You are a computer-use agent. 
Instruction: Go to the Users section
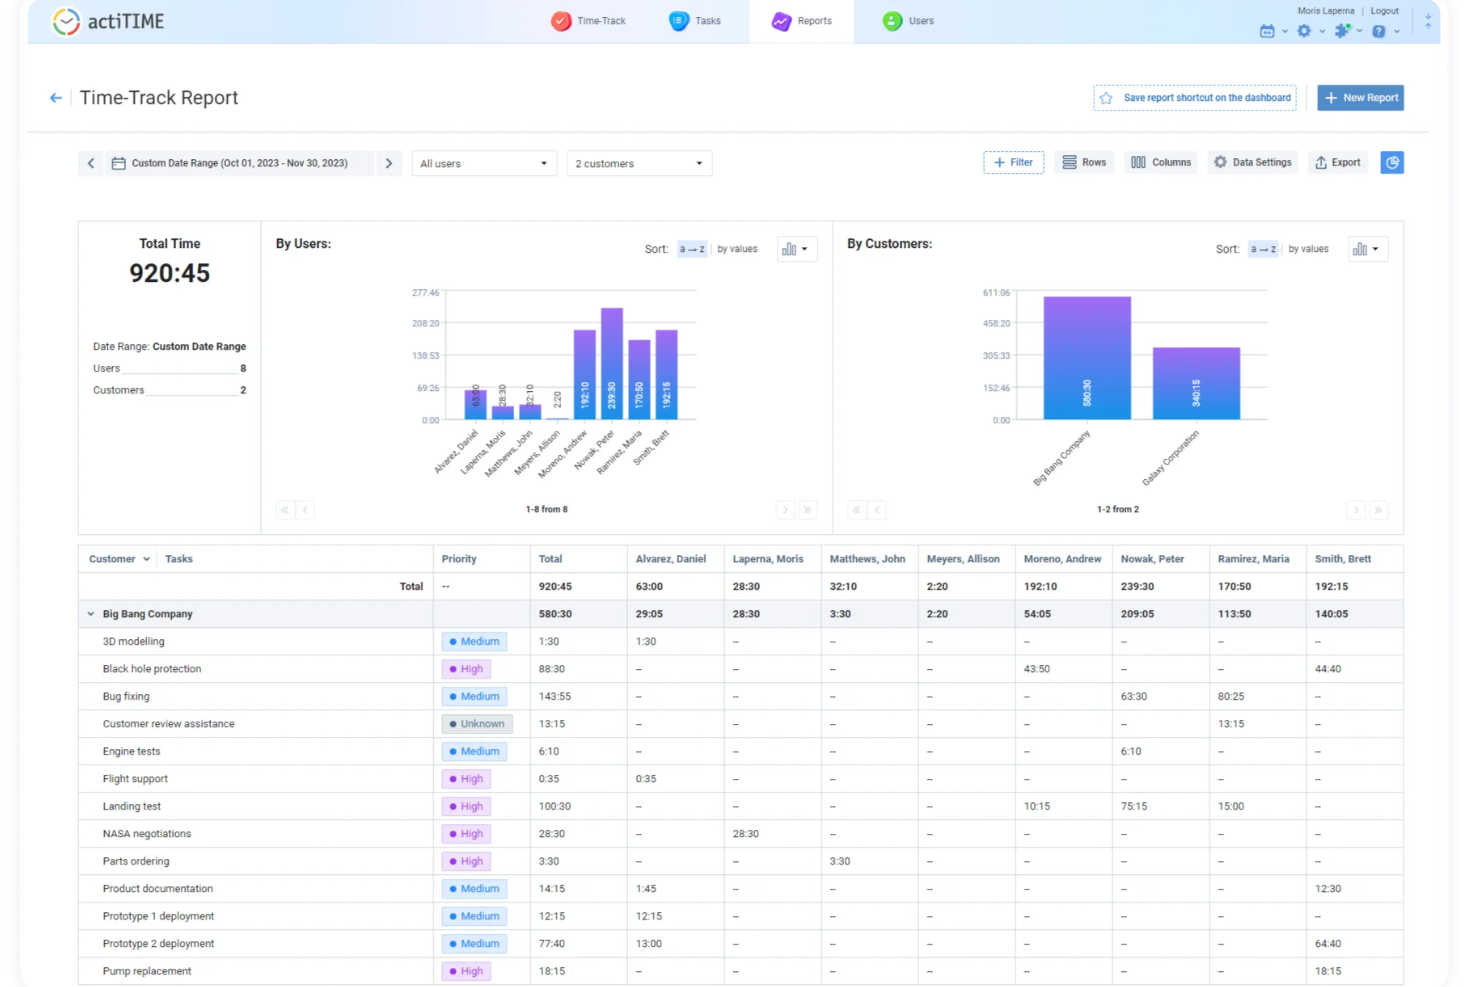click(x=907, y=21)
